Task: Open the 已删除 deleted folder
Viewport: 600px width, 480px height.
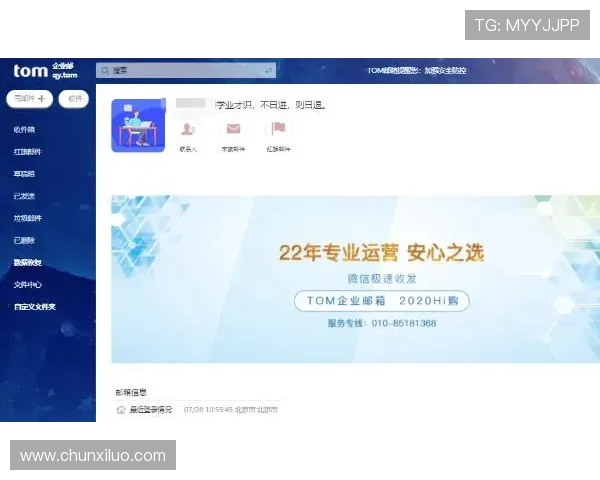Action: click(x=24, y=240)
